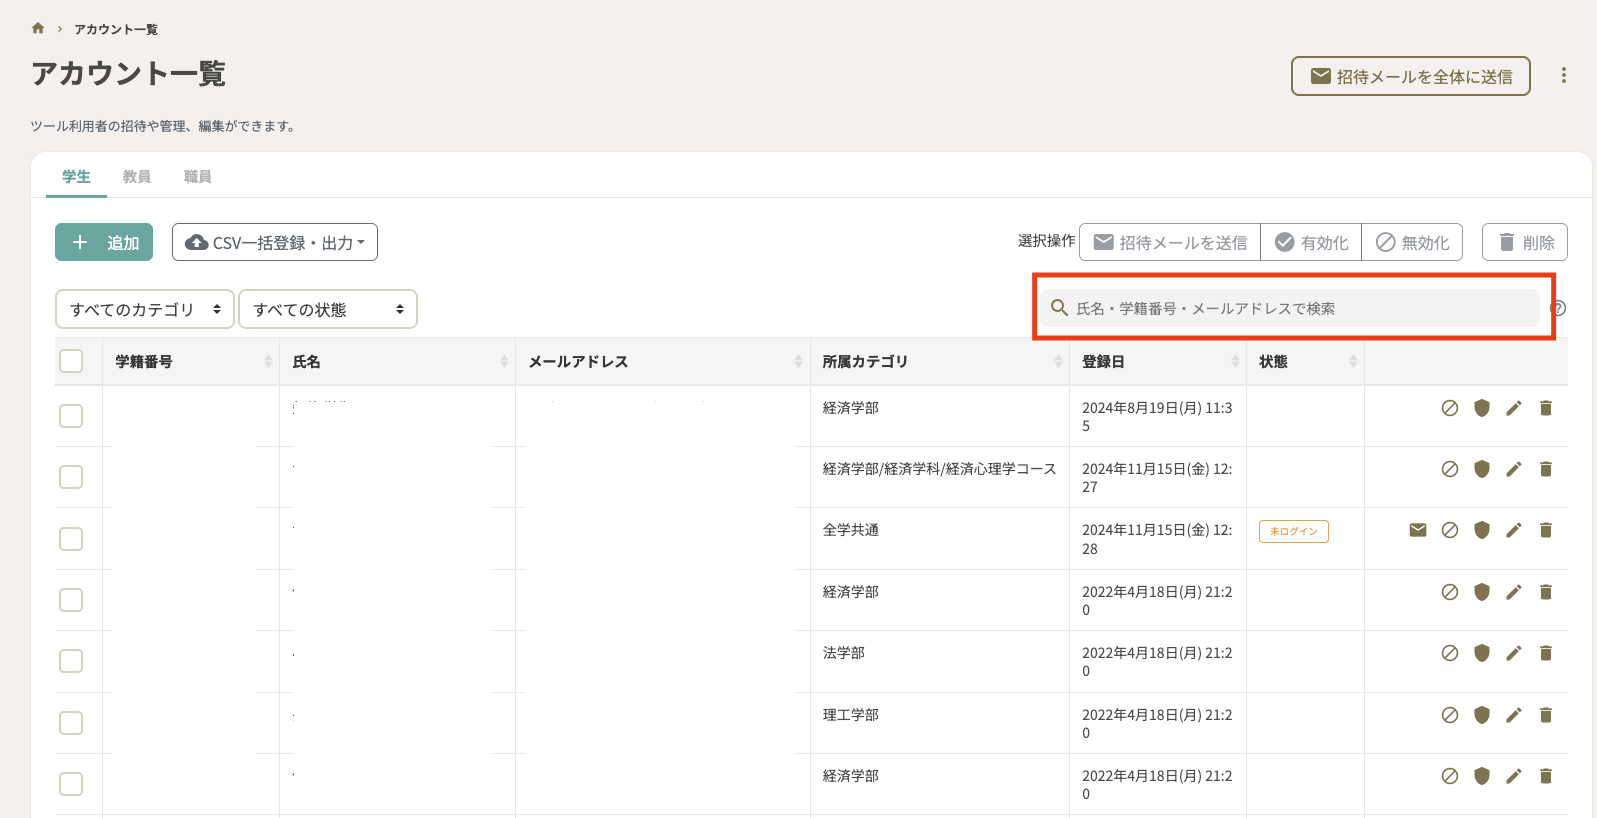
Task: Select the checkbox for the 法学部 row
Action: (71, 661)
